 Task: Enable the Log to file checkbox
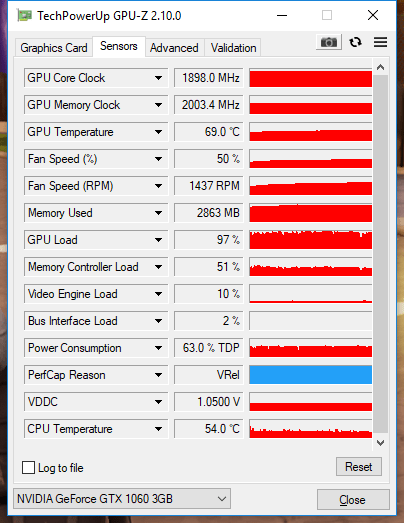click(x=28, y=468)
